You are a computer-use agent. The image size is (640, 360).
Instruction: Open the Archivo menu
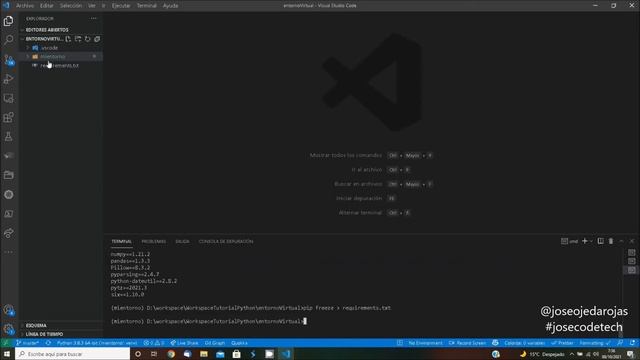[x=25, y=6]
